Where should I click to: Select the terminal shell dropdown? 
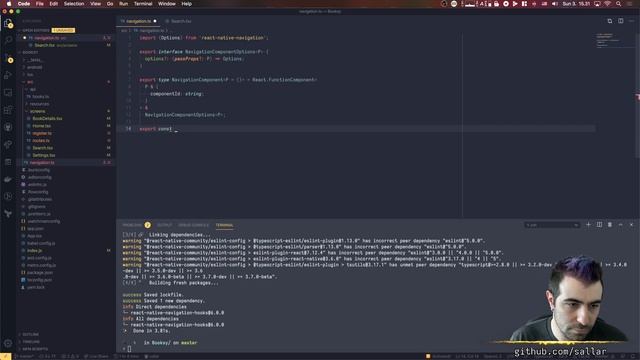click(552, 225)
